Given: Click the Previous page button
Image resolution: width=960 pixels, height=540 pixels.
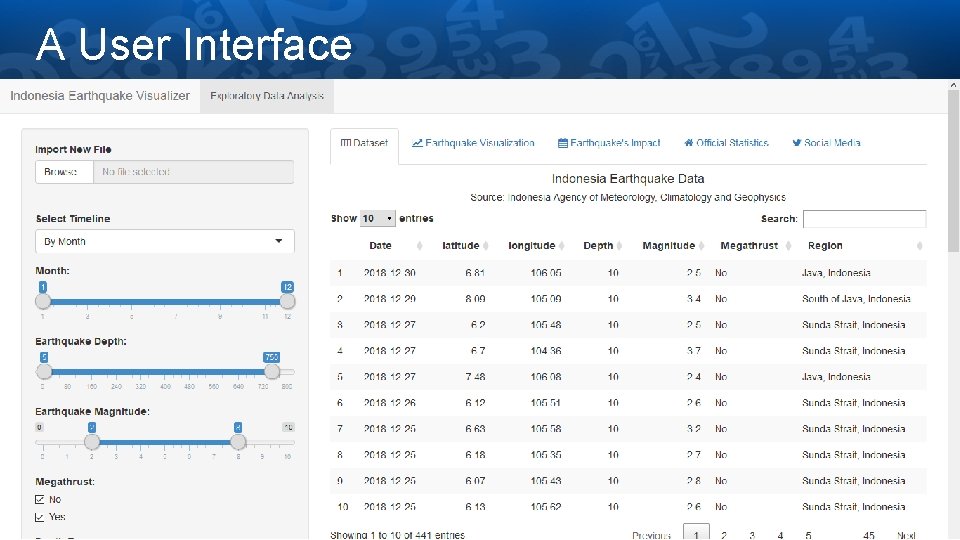Looking at the screenshot, I should pos(651,535).
